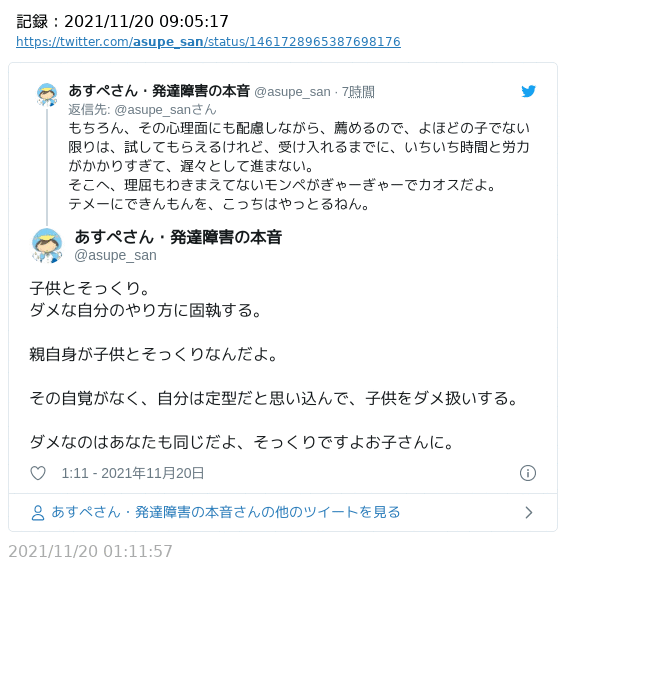Click the small profile avatar in the reply
The width and height of the screenshot is (660, 696).
pyautogui.click(x=47, y=95)
